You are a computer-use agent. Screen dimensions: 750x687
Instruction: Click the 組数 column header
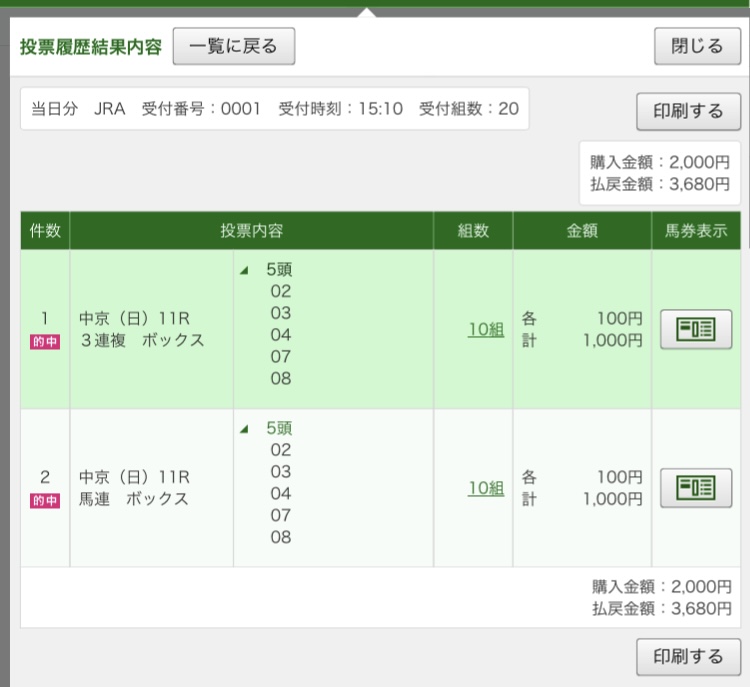473,231
